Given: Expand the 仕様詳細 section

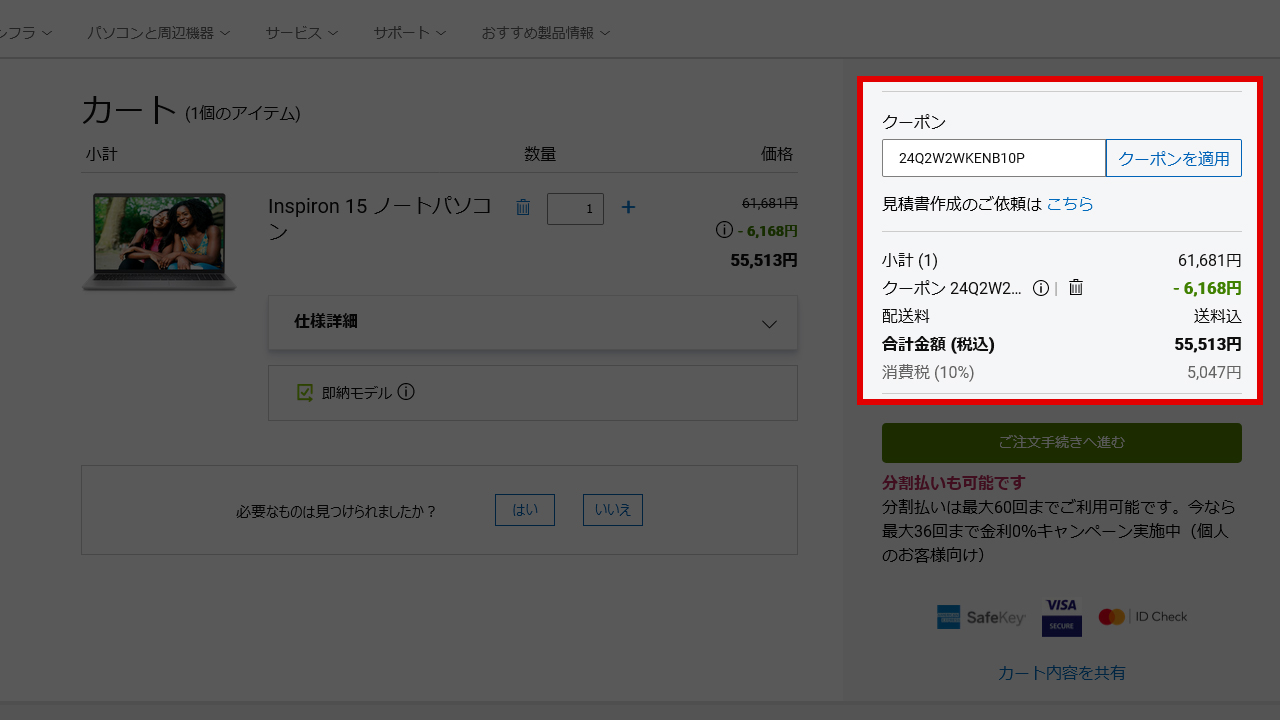Looking at the screenshot, I should pyautogui.click(x=533, y=322).
